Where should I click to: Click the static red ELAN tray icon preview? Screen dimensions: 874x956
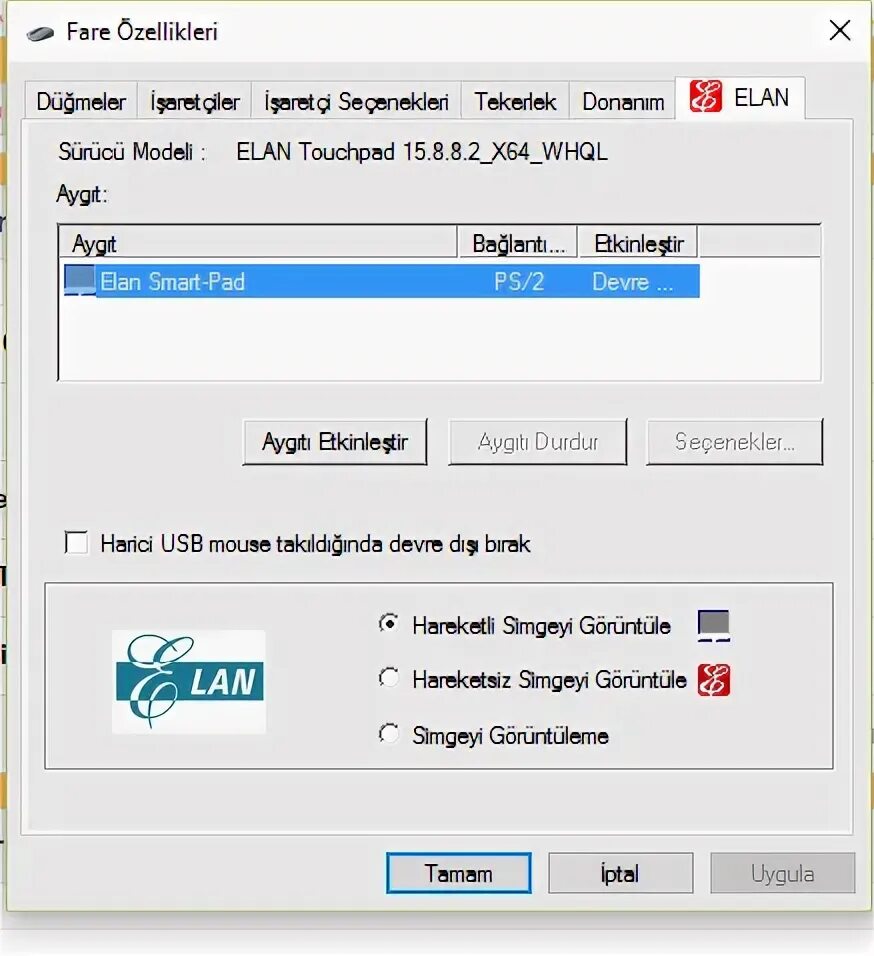coord(714,679)
